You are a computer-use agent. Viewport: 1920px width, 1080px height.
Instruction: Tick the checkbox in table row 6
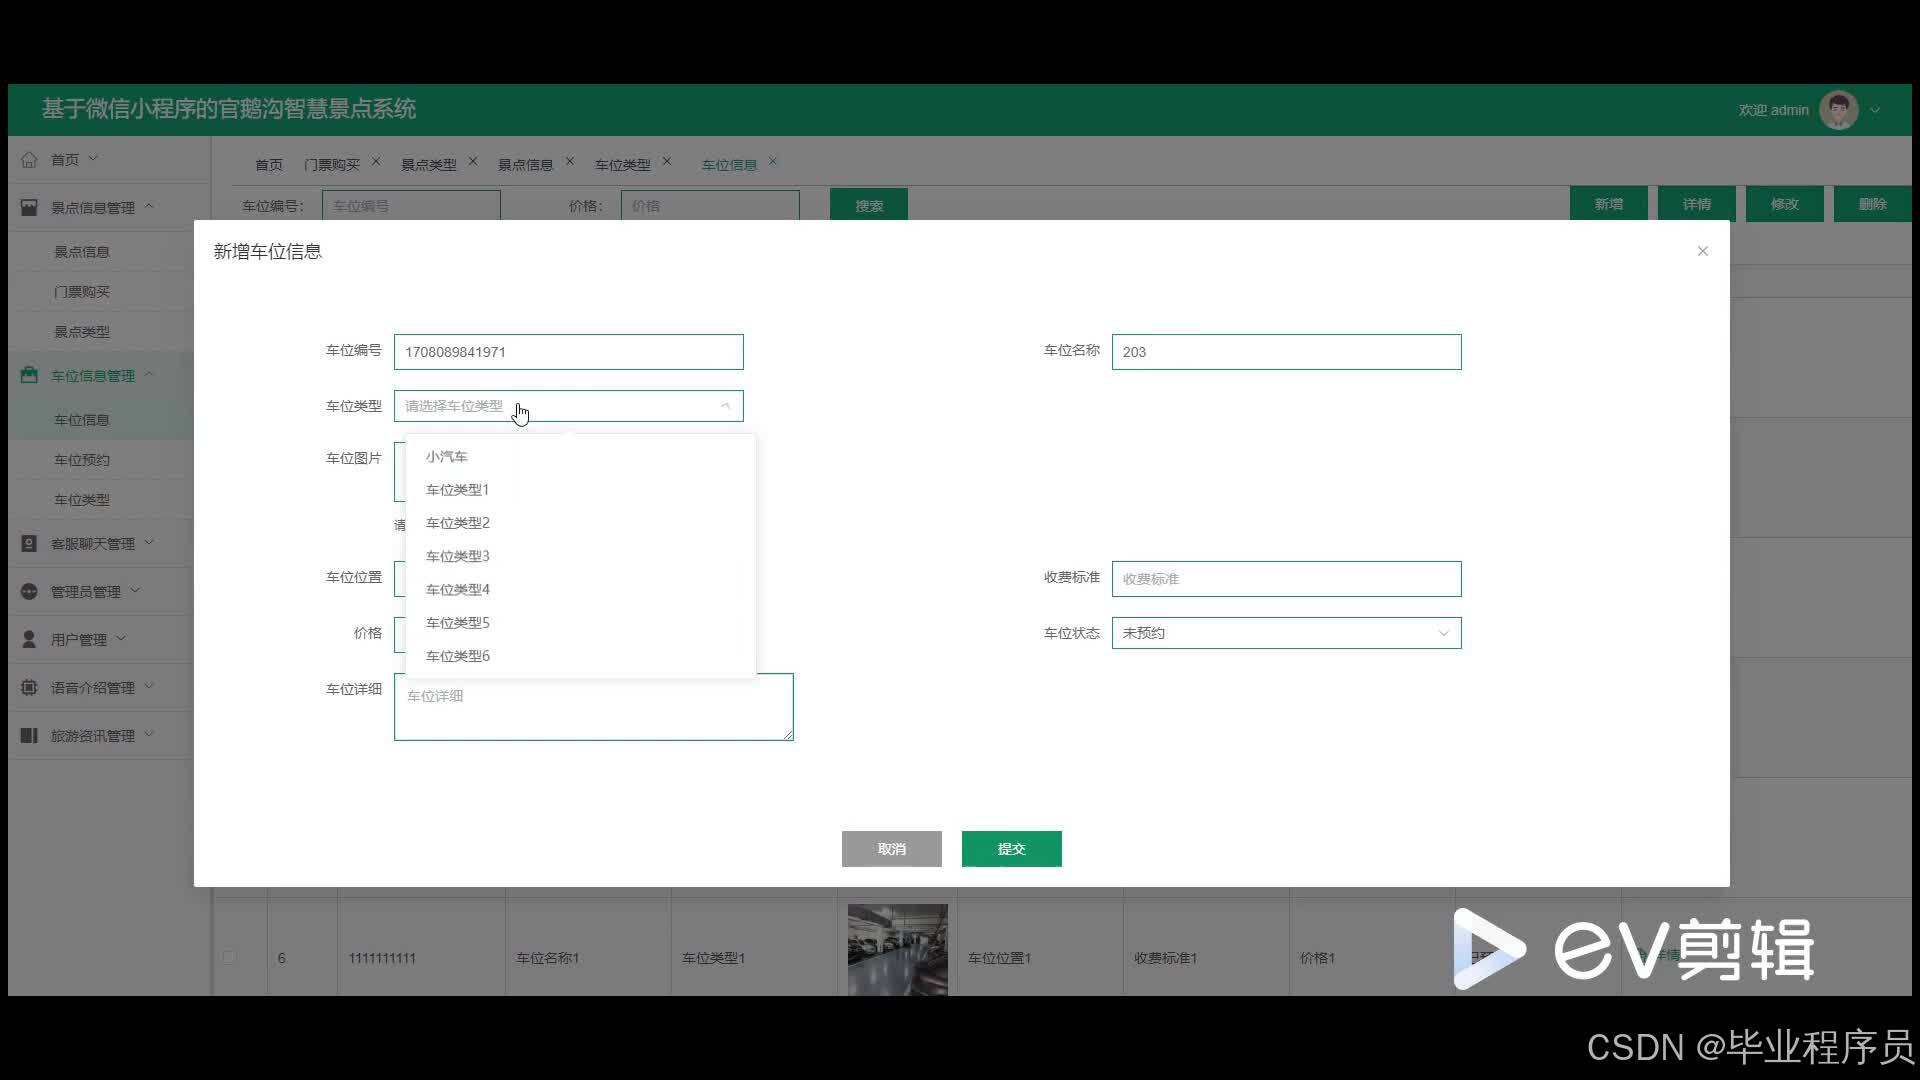click(229, 957)
